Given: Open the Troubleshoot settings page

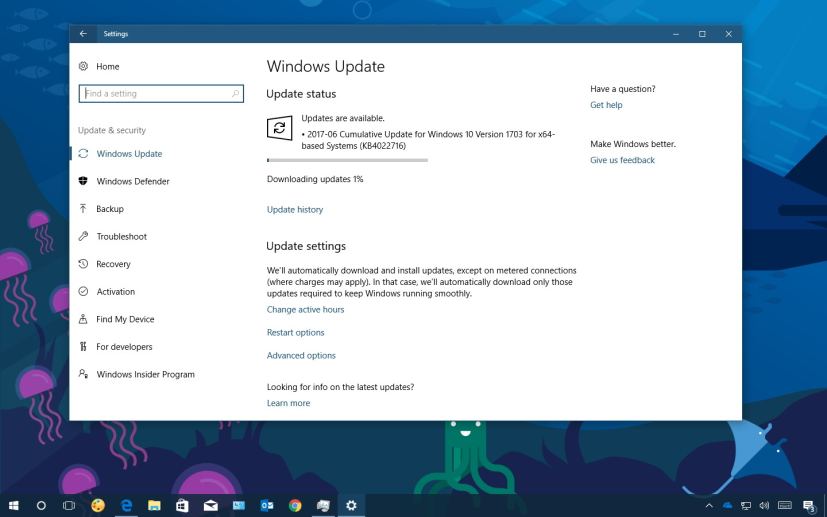Looking at the screenshot, I should [121, 236].
